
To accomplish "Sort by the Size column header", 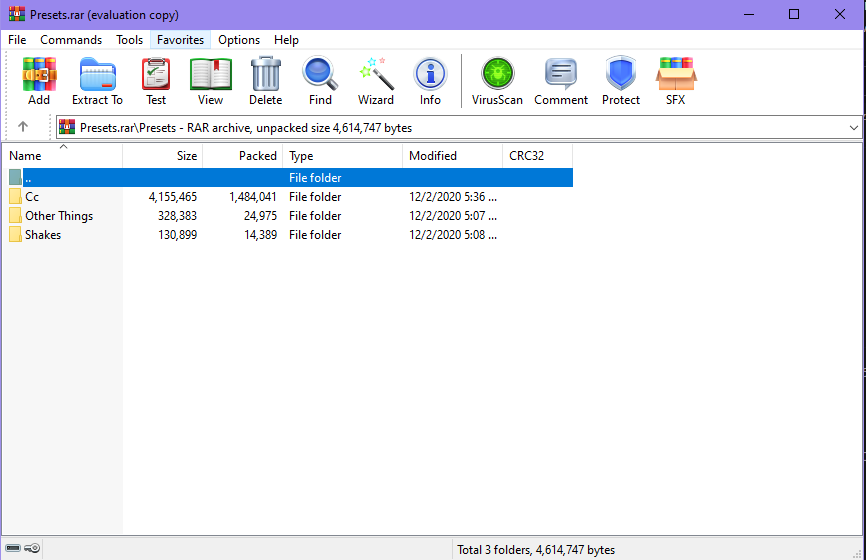I will (162, 156).
